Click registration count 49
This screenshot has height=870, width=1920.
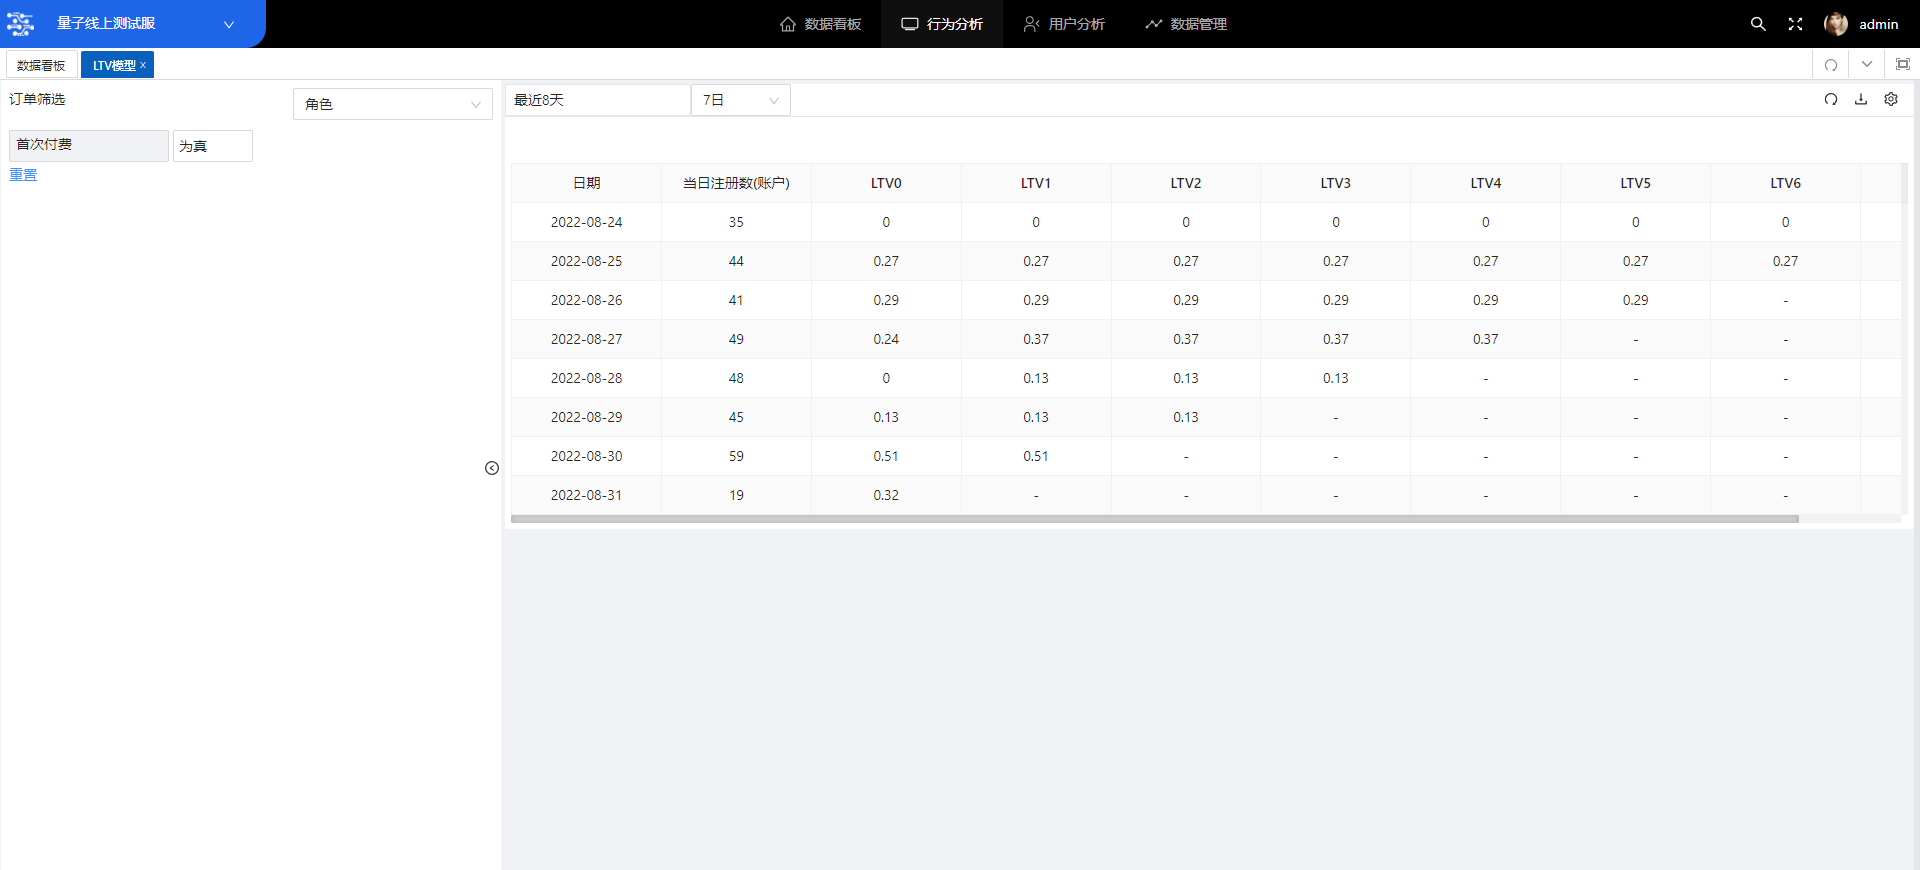736,339
